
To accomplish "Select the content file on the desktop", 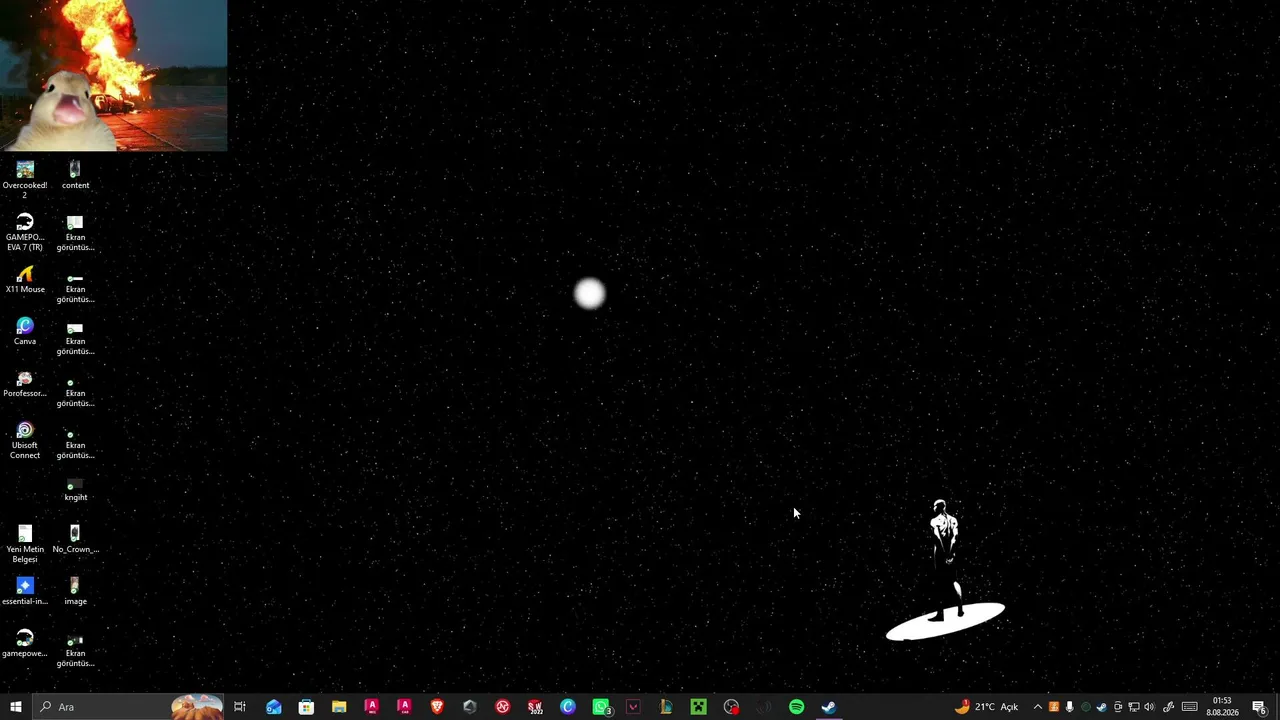I will click(x=75, y=176).
